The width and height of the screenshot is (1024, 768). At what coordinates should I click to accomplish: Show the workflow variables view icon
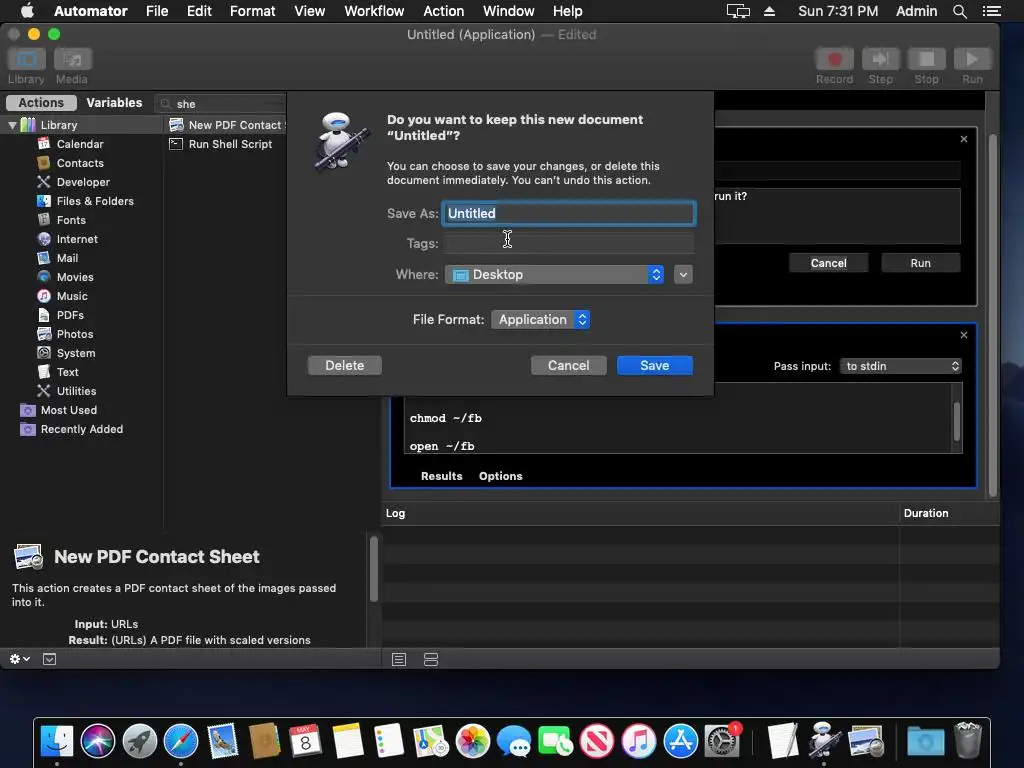pos(431,659)
